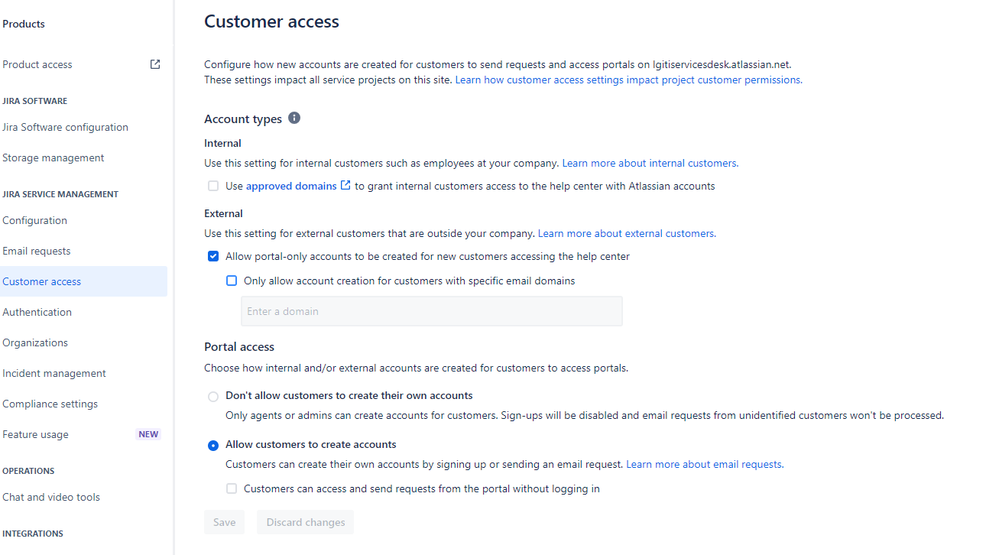The image size is (999, 555).
Task: Go to Organizations in the sidebar
Action: [35, 343]
